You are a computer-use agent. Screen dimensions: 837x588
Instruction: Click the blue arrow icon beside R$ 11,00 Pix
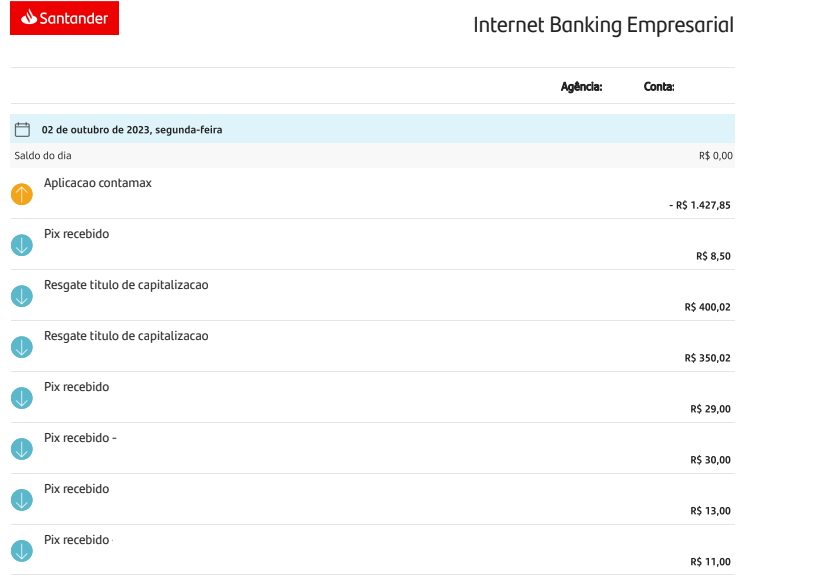[x=22, y=551]
